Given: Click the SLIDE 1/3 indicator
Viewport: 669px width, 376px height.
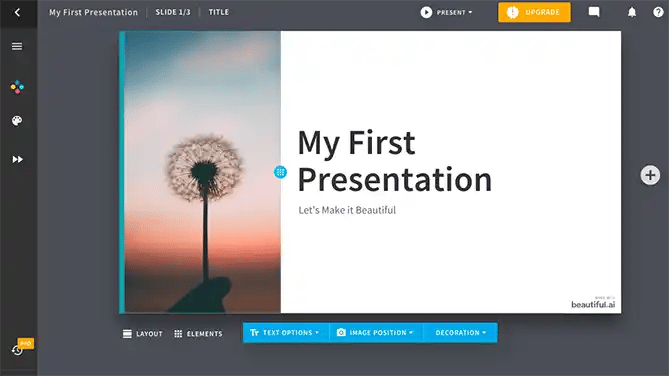Looking at the screenshot, I should 173,12.
